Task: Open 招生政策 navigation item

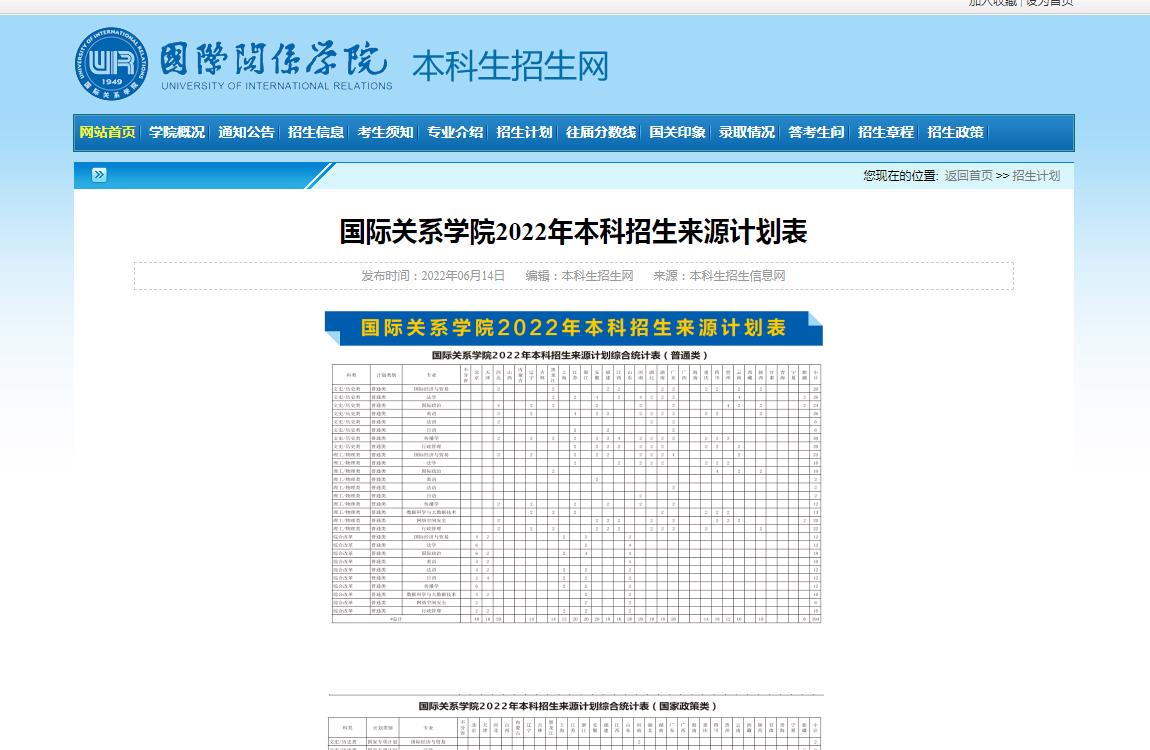Action: (955, 133)
